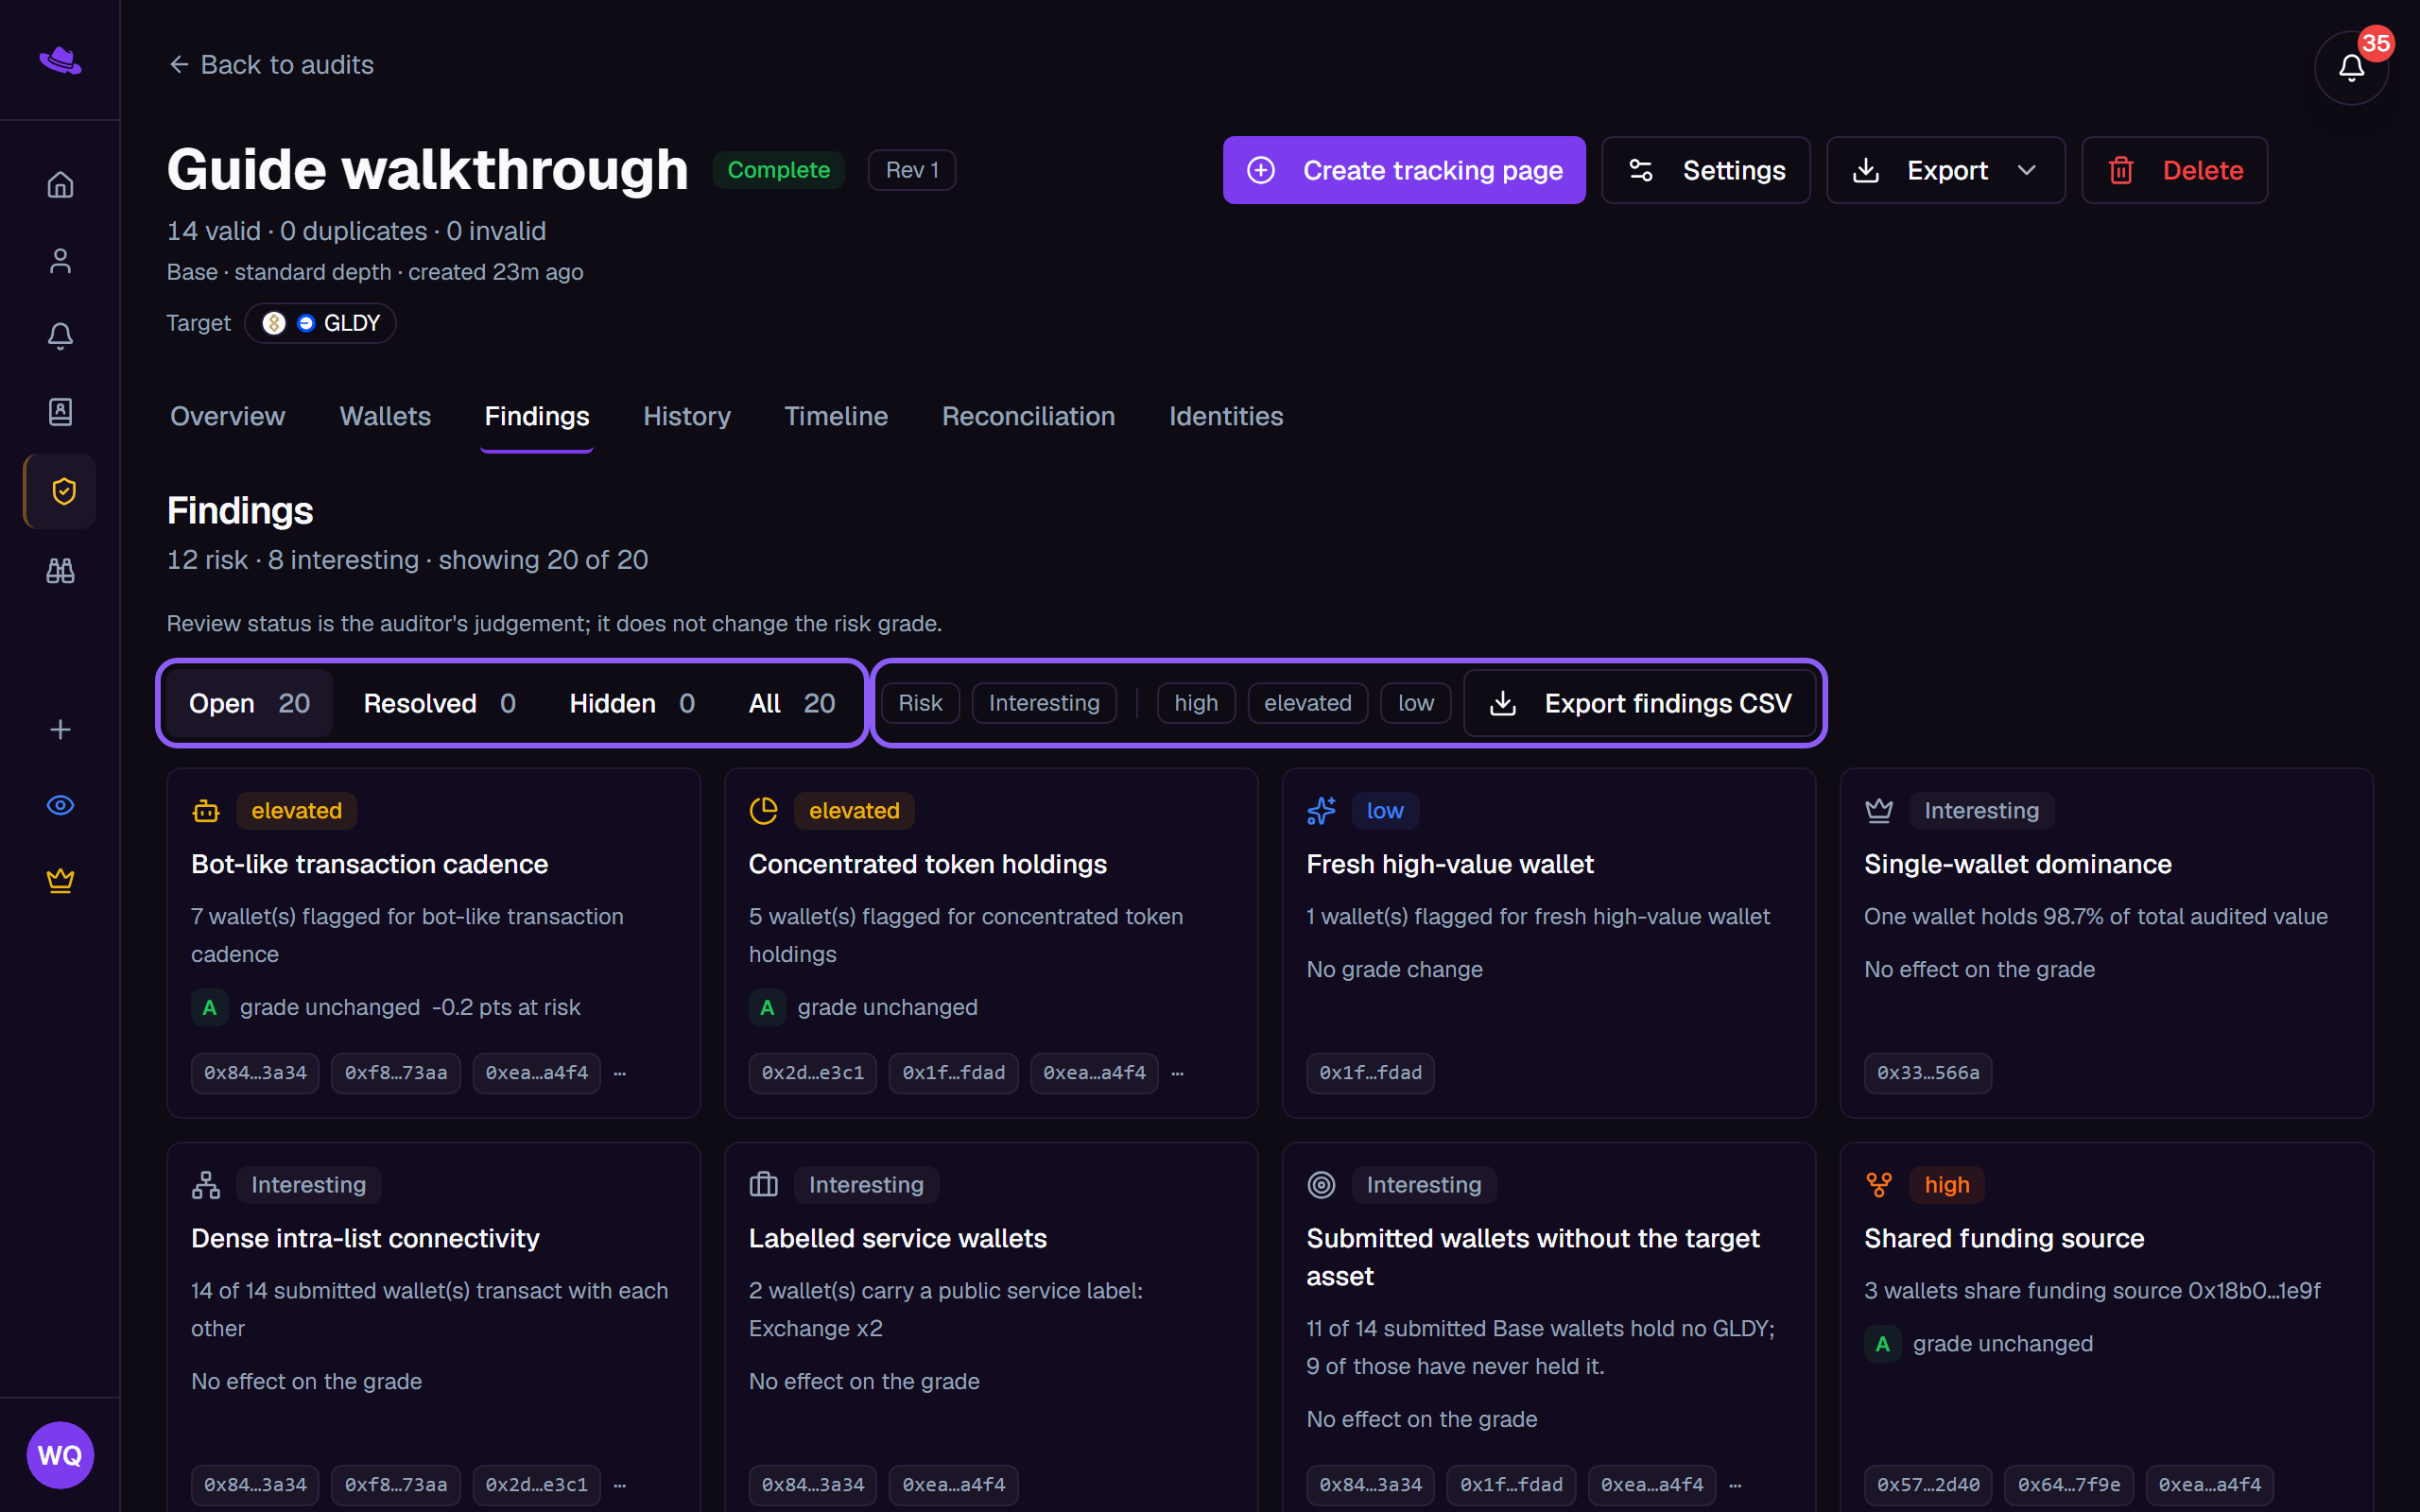Viewport: 2420px width, 1512px height.
Task: Toggle the Risk filter chip
Action: coord(920,703)
